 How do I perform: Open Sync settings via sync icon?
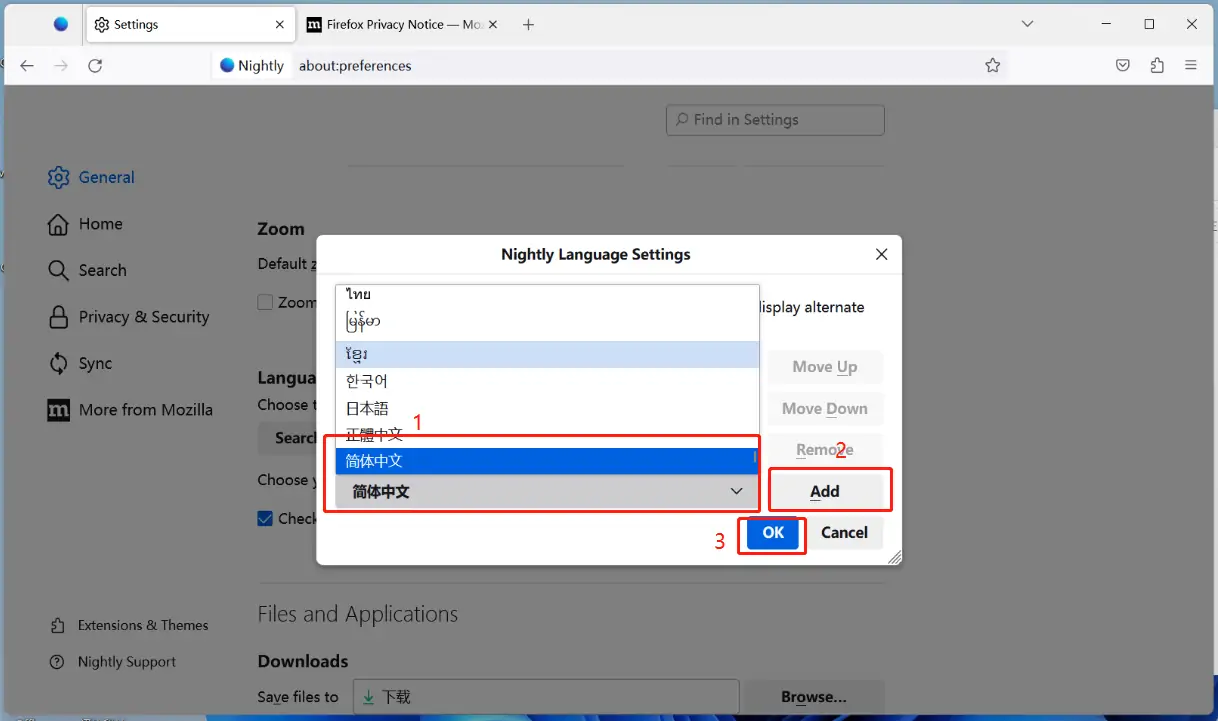pyautogui.click(x=58, y=363)
